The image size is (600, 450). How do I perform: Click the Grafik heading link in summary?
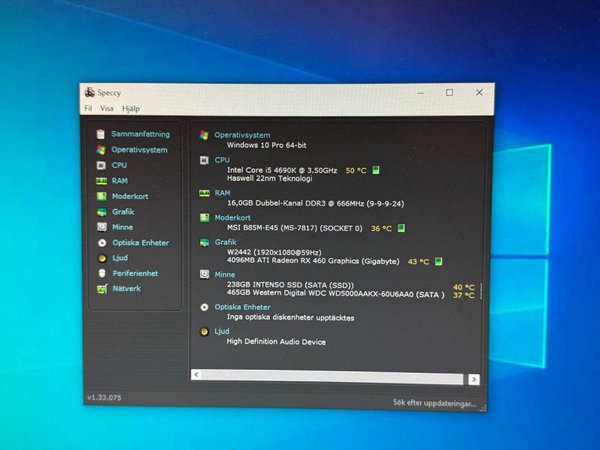click(225, 242)
